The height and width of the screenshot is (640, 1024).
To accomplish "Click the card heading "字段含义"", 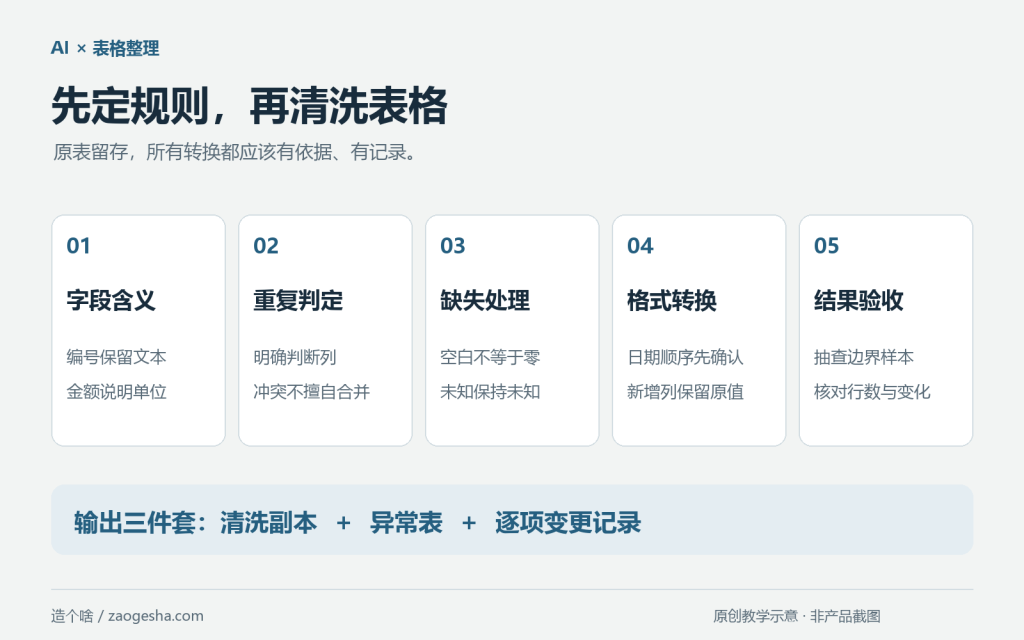I will (x=111, y=300).
